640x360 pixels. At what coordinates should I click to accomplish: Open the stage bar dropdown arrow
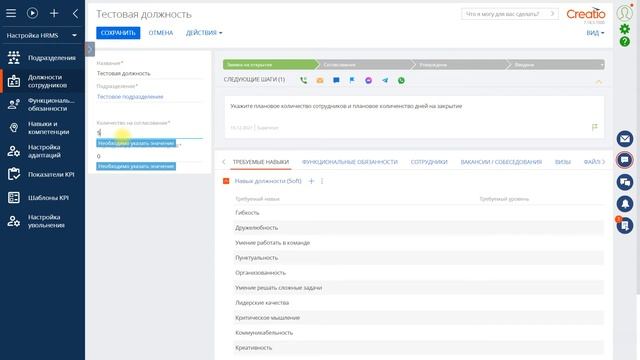pyautogui.click(x=602, y=64)
